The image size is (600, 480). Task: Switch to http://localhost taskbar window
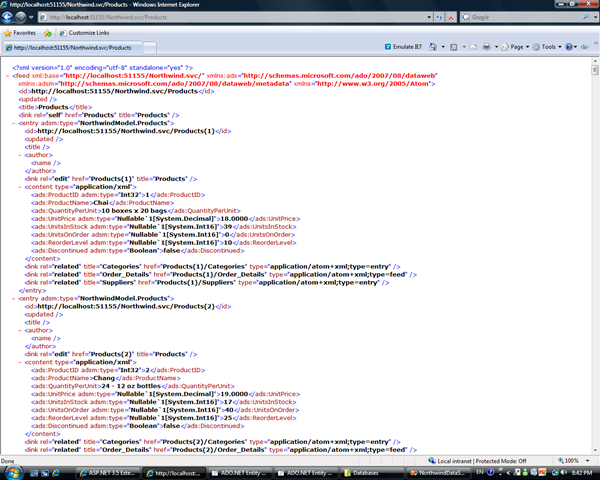(174, 473)
